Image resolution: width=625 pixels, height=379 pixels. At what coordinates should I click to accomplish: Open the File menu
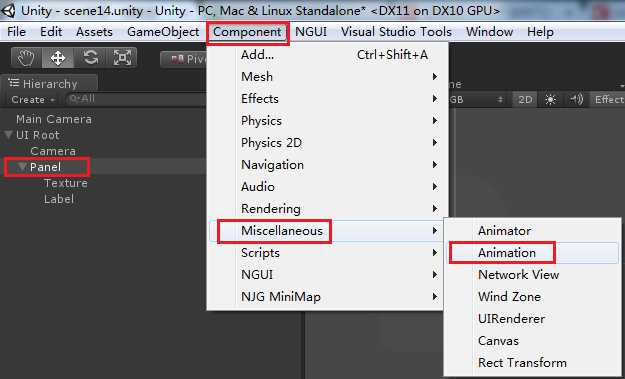pos(17,32)
